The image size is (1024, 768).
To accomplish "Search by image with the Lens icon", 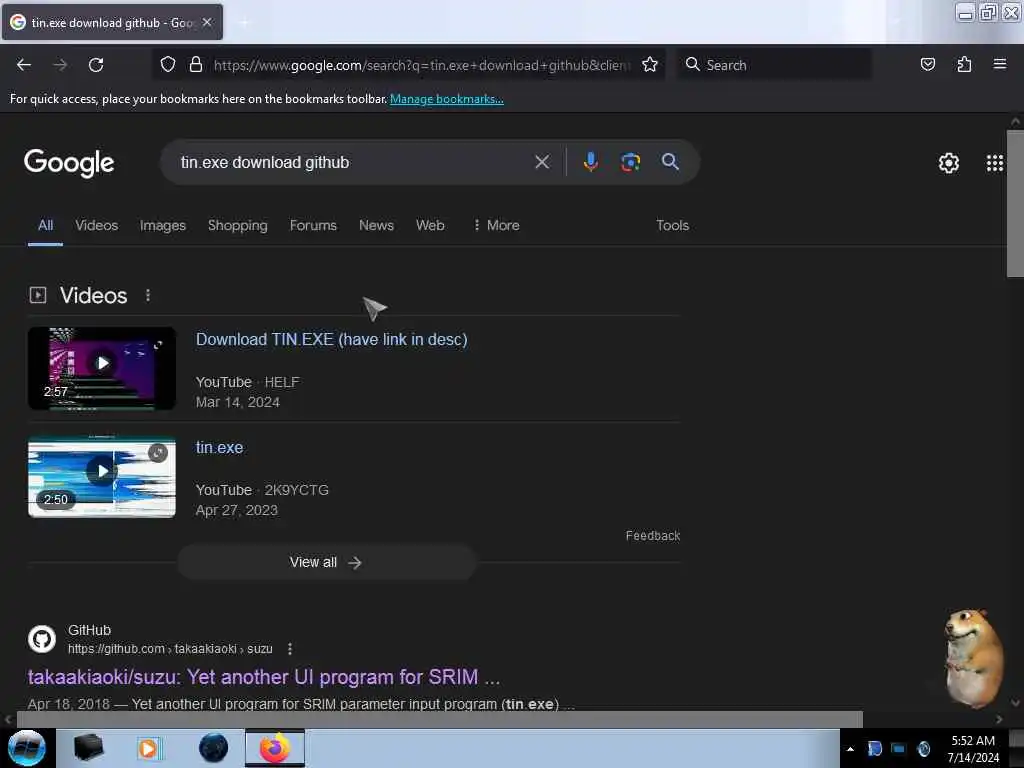I will pos(630,162).
